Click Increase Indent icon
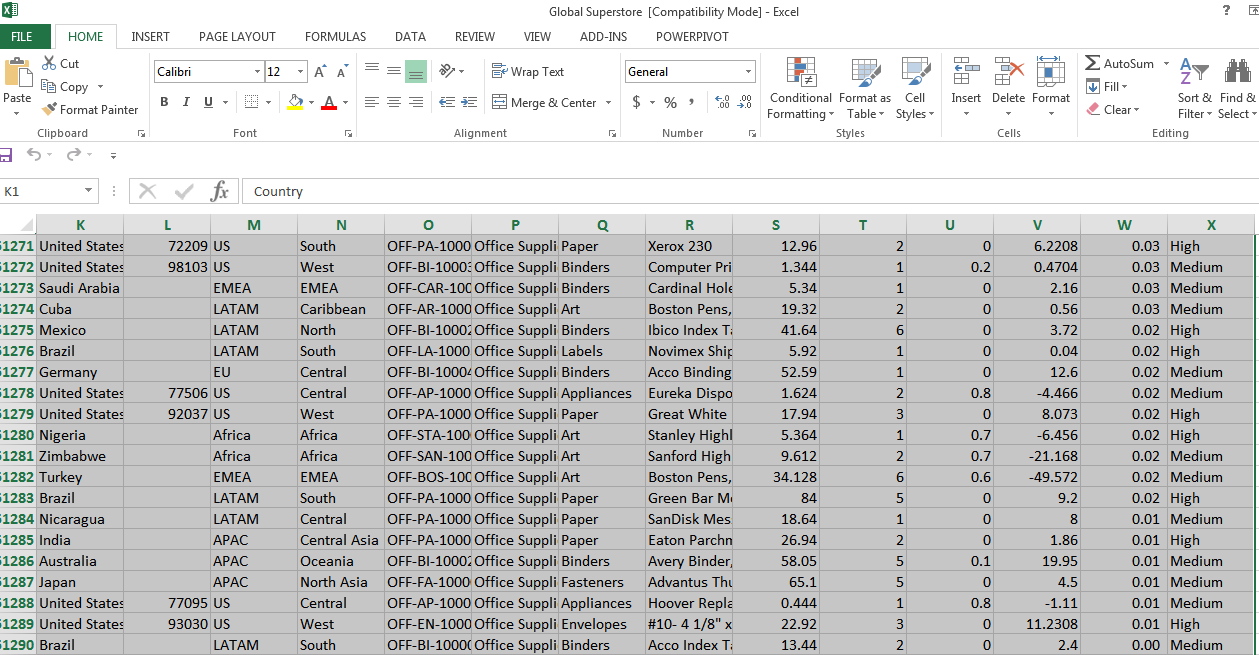1259x655 pixels. pyautogui.click(x=468, y=102)
